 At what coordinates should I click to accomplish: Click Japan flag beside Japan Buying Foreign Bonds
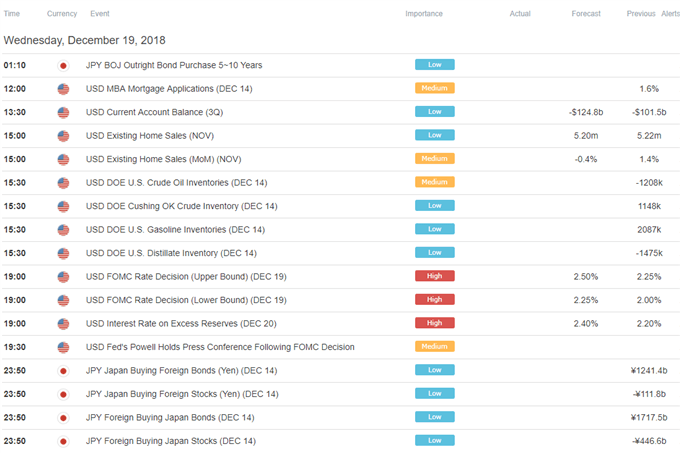(63, 371)
